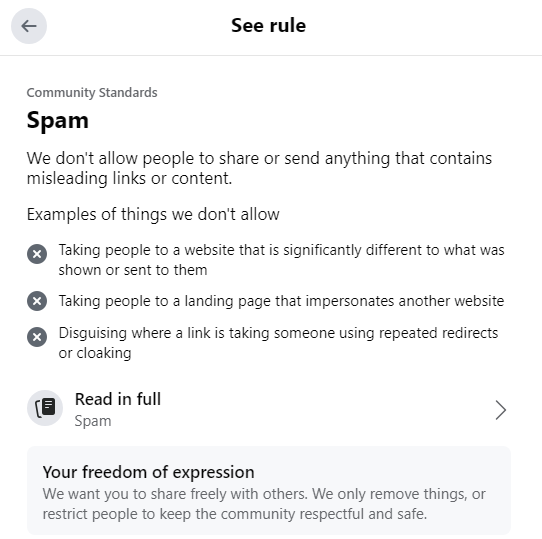Expand Read in full via the chevron arrow
542x539 pixels.
[501, 410]
